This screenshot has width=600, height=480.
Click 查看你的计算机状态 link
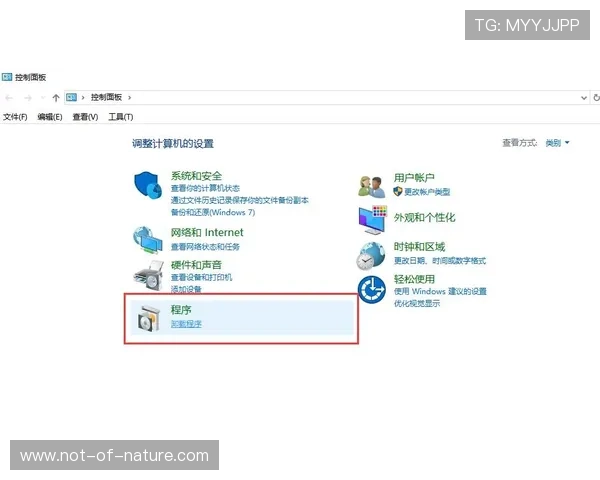205,188
